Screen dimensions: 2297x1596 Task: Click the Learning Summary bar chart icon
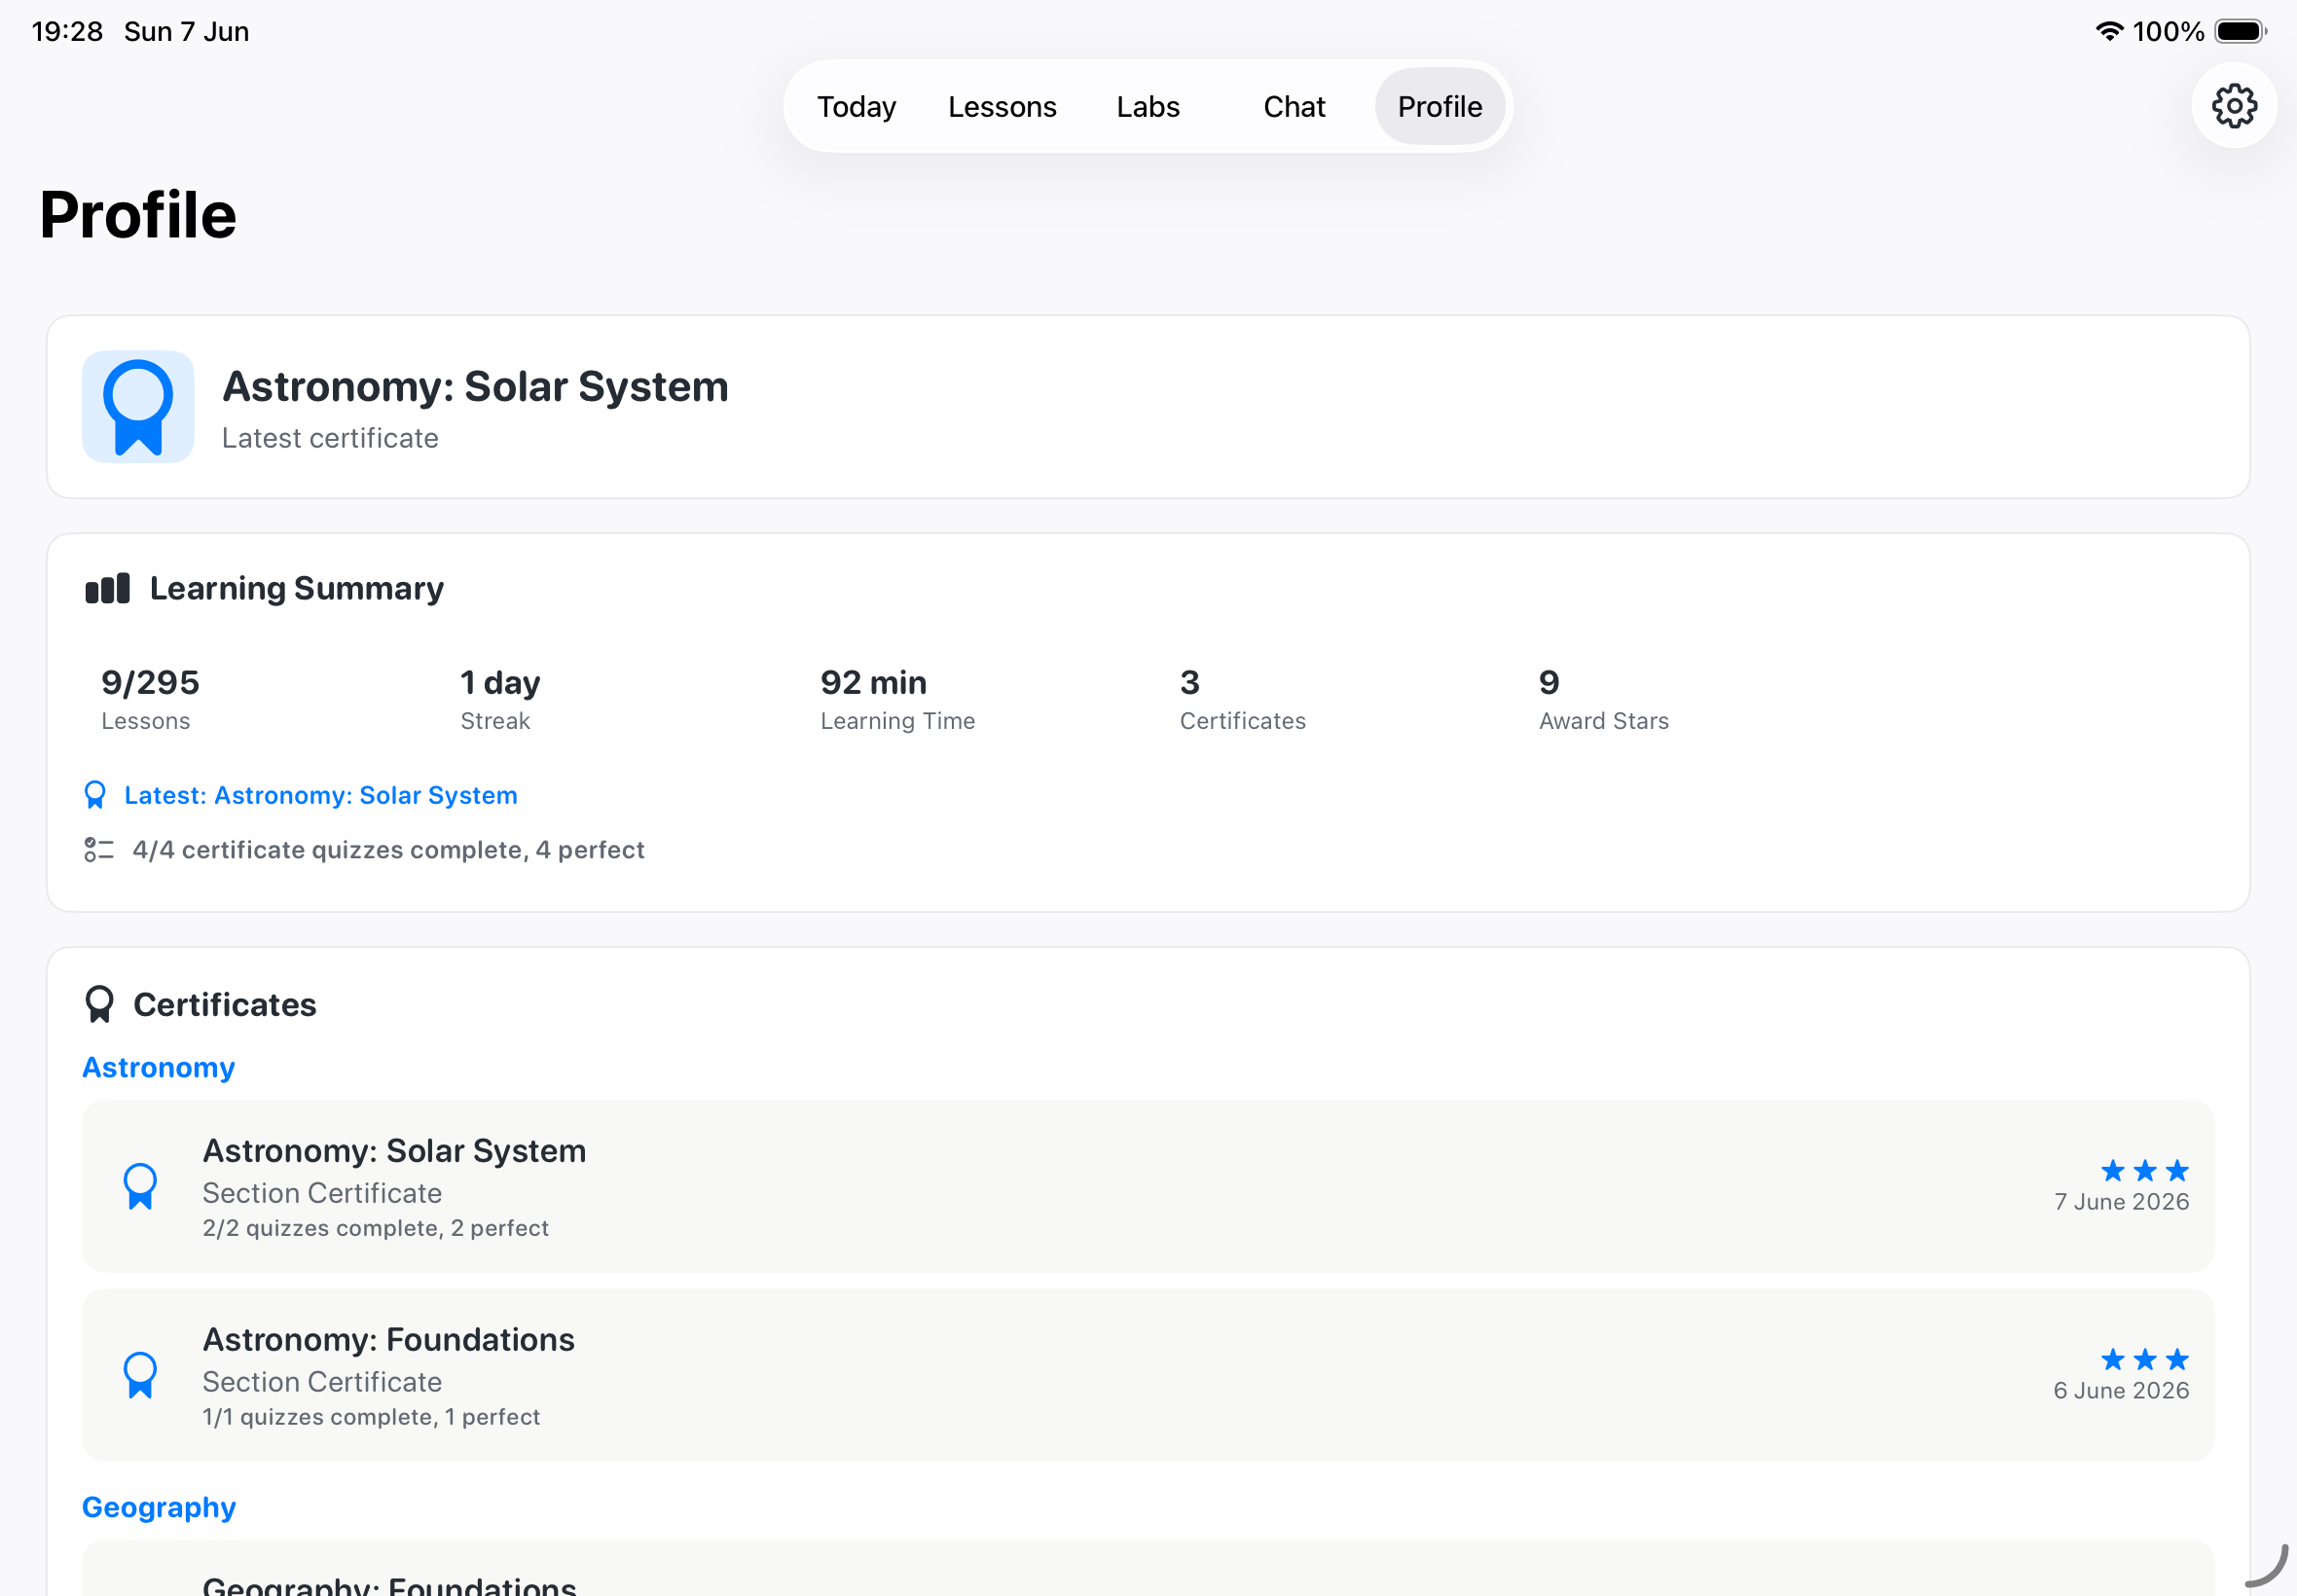107,588
